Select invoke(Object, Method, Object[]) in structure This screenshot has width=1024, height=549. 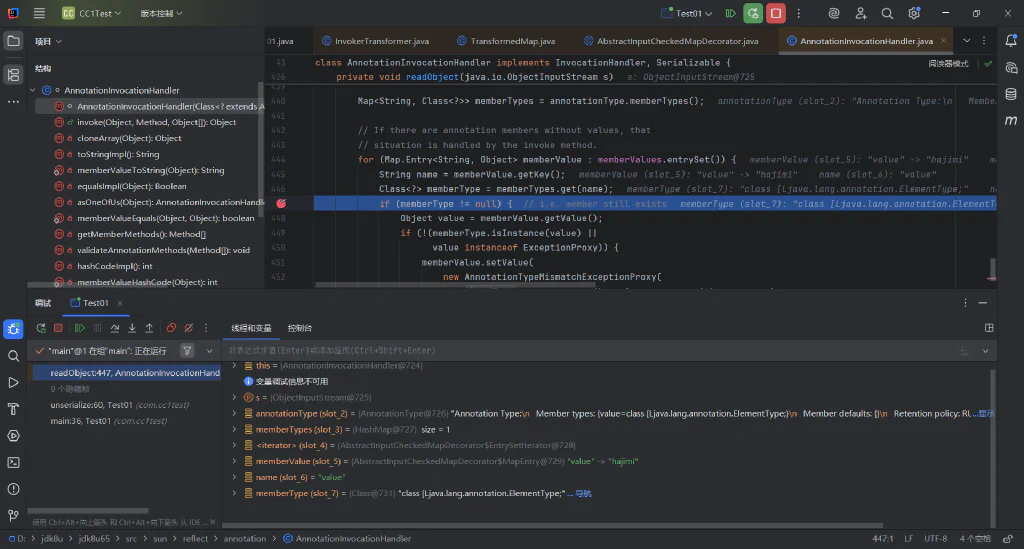[x=157, y=122]
